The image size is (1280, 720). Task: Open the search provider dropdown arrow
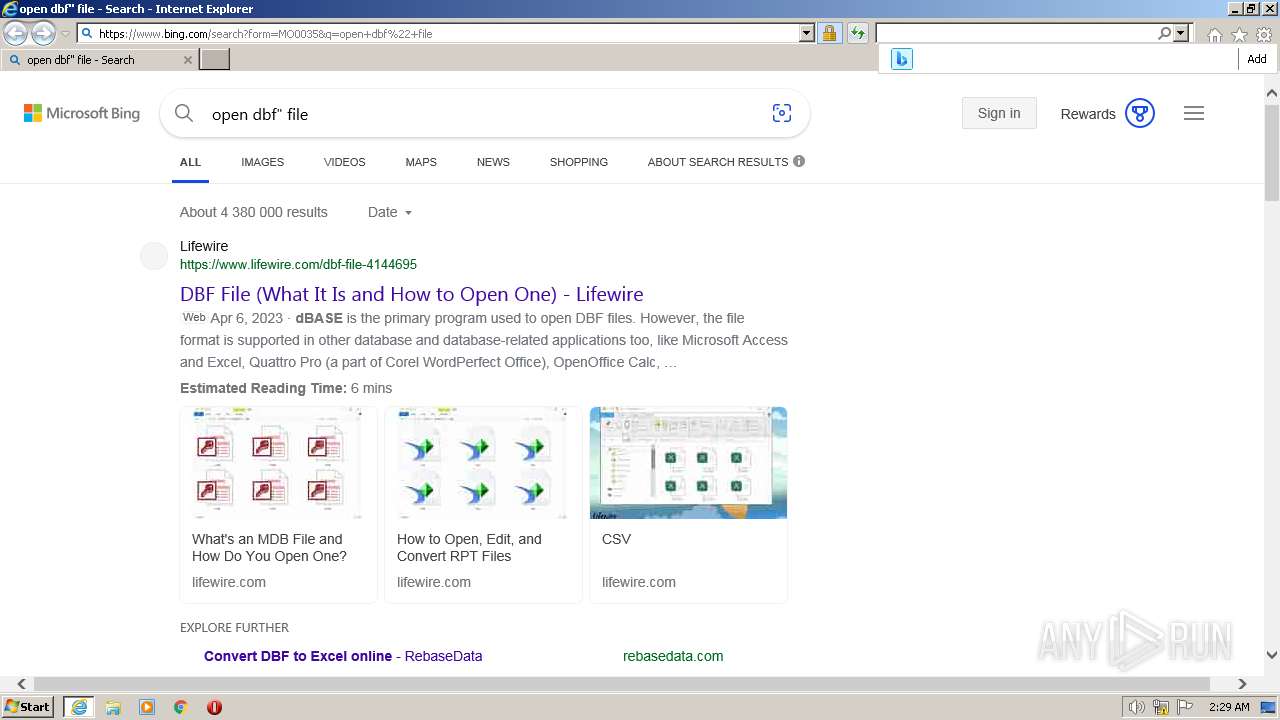pos(1181,33)
